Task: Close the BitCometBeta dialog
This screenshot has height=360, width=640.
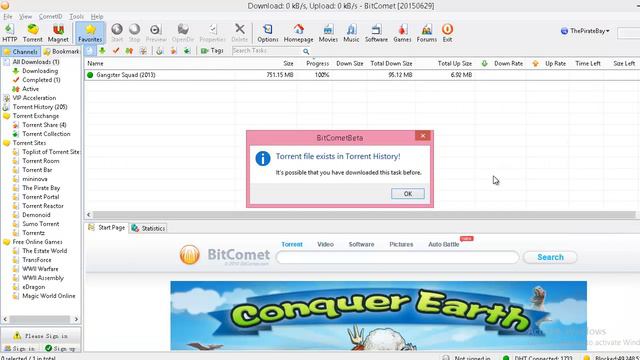Action: 423,136
